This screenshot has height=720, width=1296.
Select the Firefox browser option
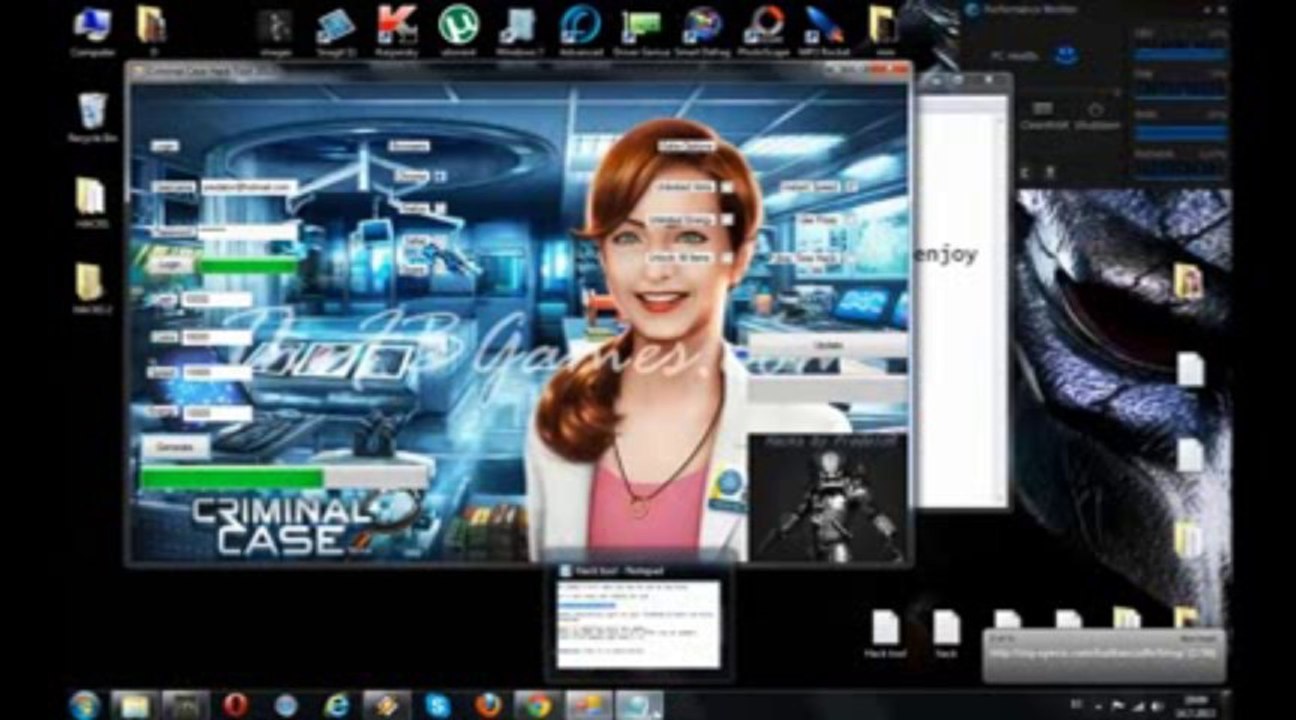point(441,208)
